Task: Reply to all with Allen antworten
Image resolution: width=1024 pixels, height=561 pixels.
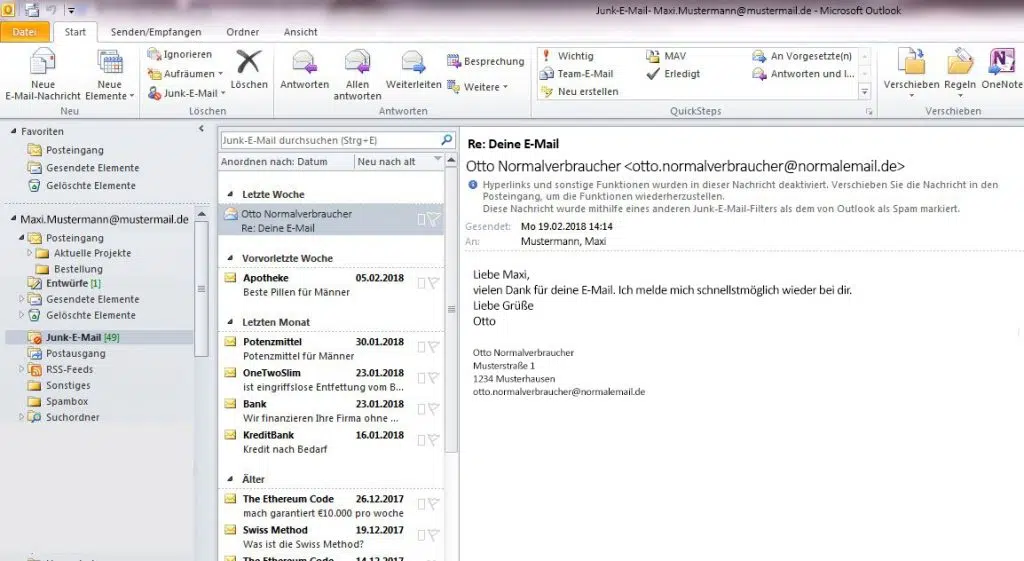Action: (357, 74)
